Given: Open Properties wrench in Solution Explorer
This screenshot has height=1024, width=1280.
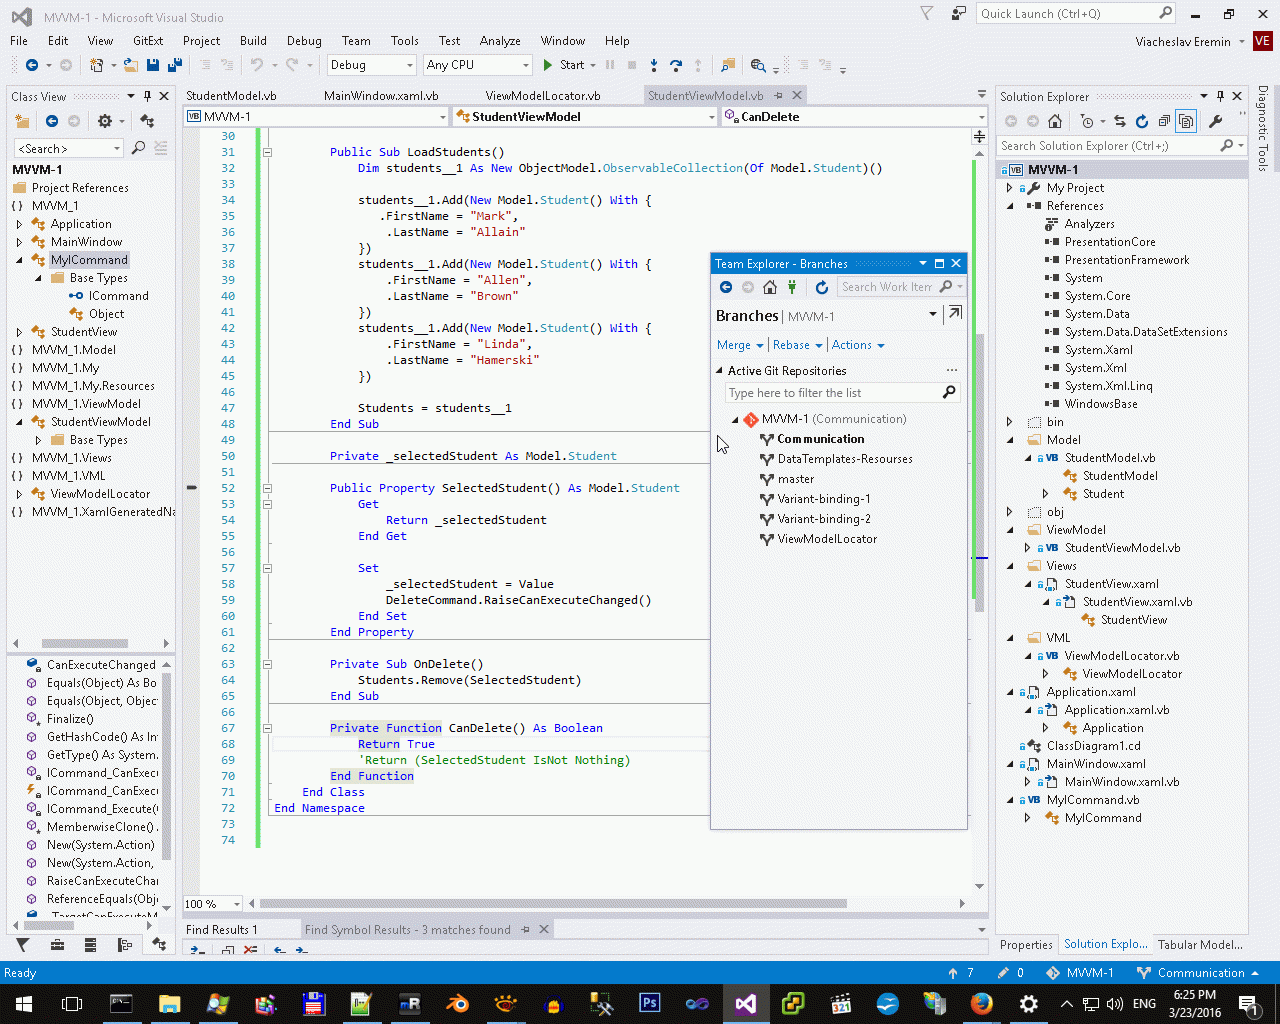Looking at the screenshot, I should (x=1215, y=122).
